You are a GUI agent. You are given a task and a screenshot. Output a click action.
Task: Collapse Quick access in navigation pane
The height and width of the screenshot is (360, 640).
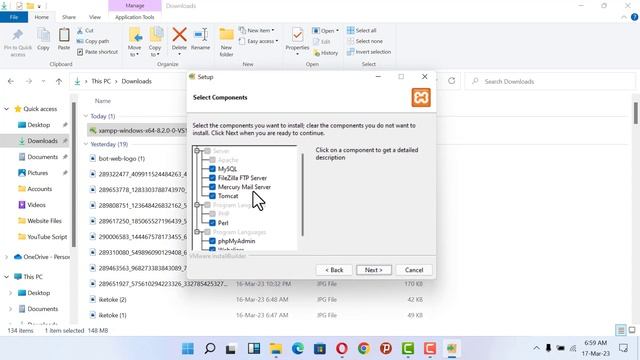pyautogui.click(x=7, y=109)
